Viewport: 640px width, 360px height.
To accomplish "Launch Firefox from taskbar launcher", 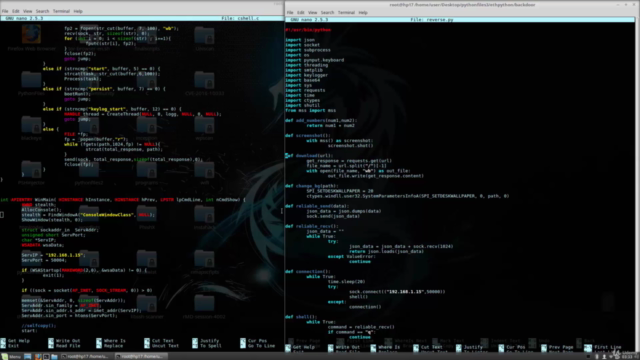I will point(38,357).
